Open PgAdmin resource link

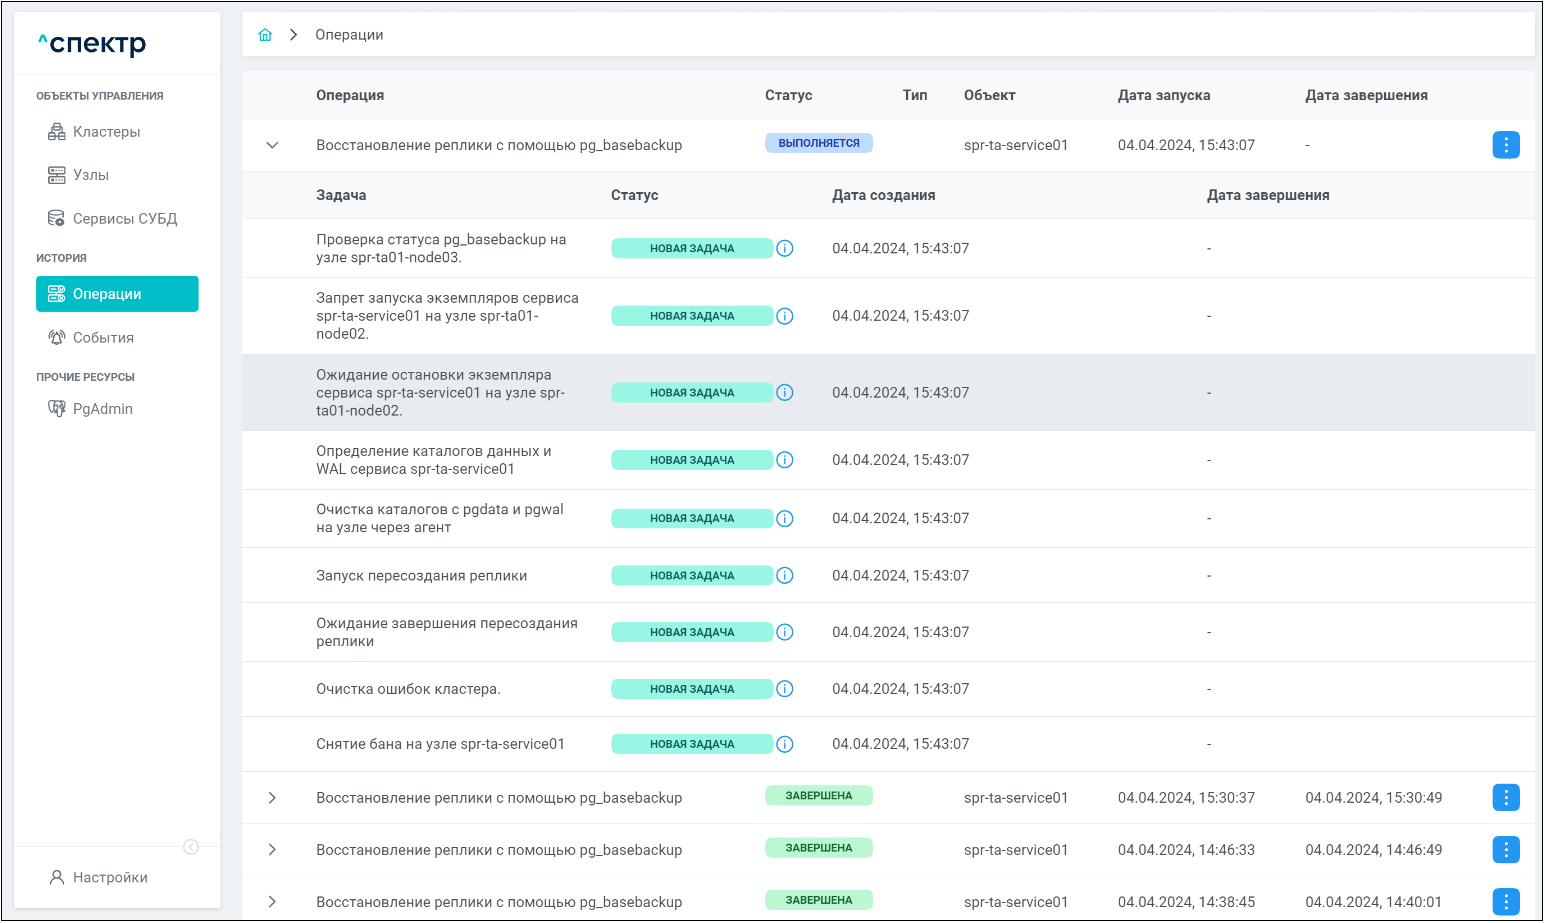[x=102, y=409]
